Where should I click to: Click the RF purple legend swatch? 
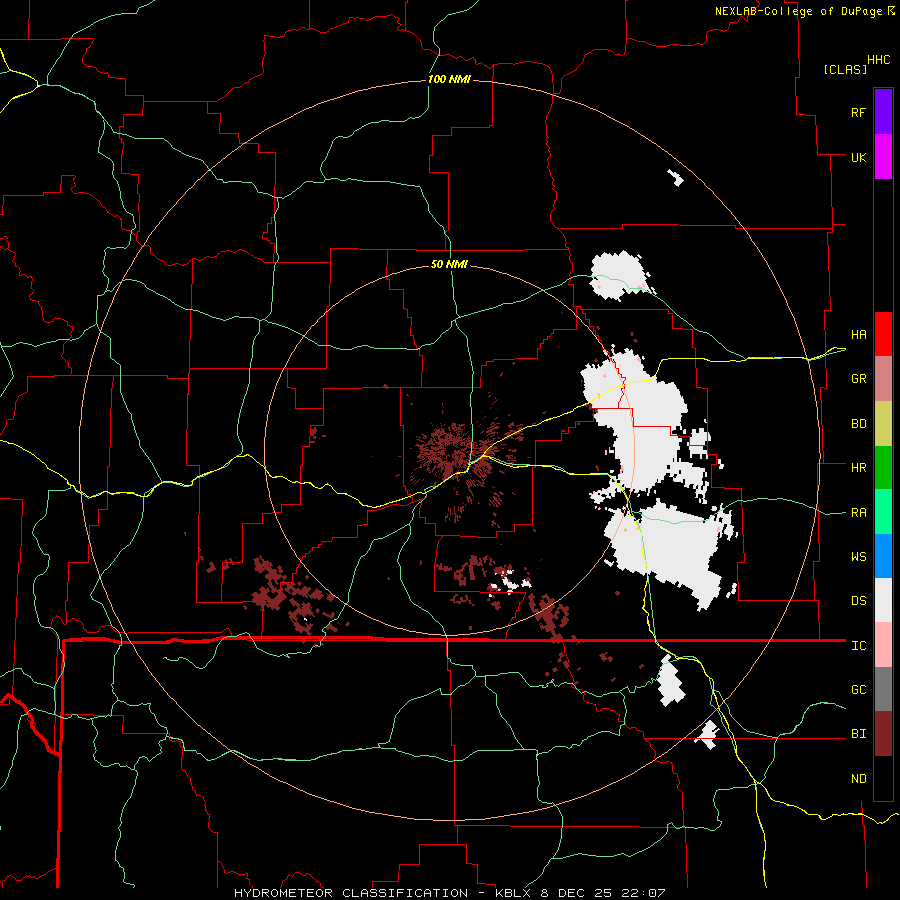[x=883, y=112]
